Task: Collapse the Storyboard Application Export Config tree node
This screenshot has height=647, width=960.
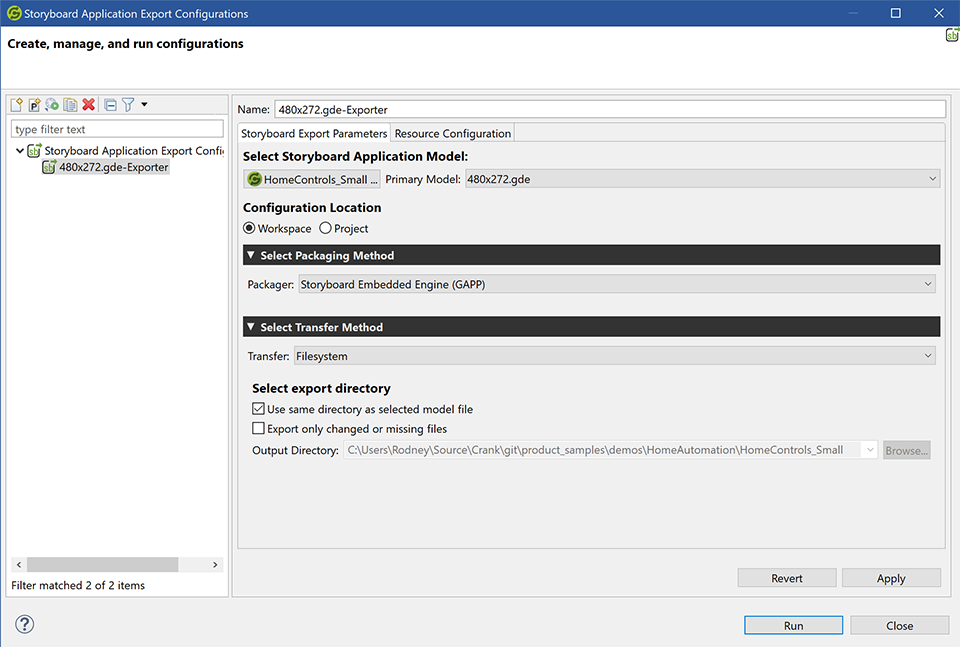Action: 20,151
